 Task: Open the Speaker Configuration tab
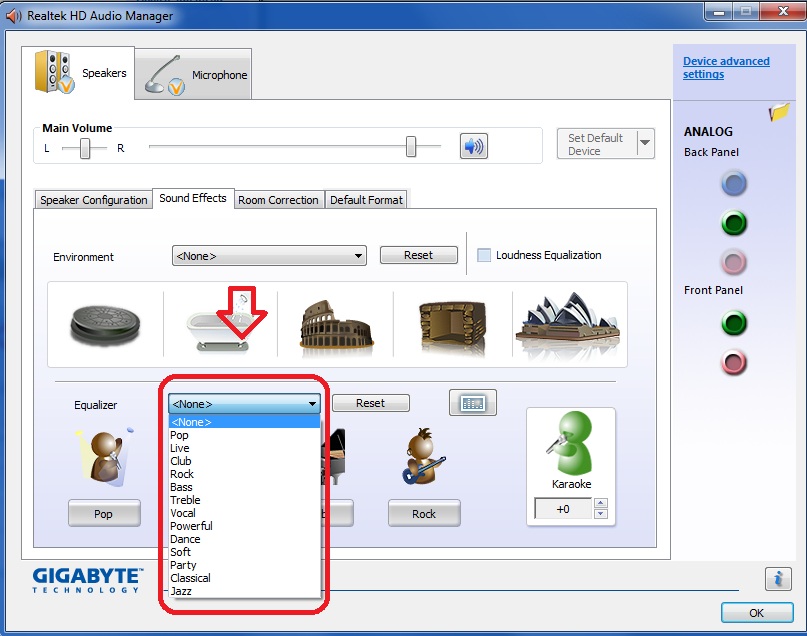click(x=94, y=200)
